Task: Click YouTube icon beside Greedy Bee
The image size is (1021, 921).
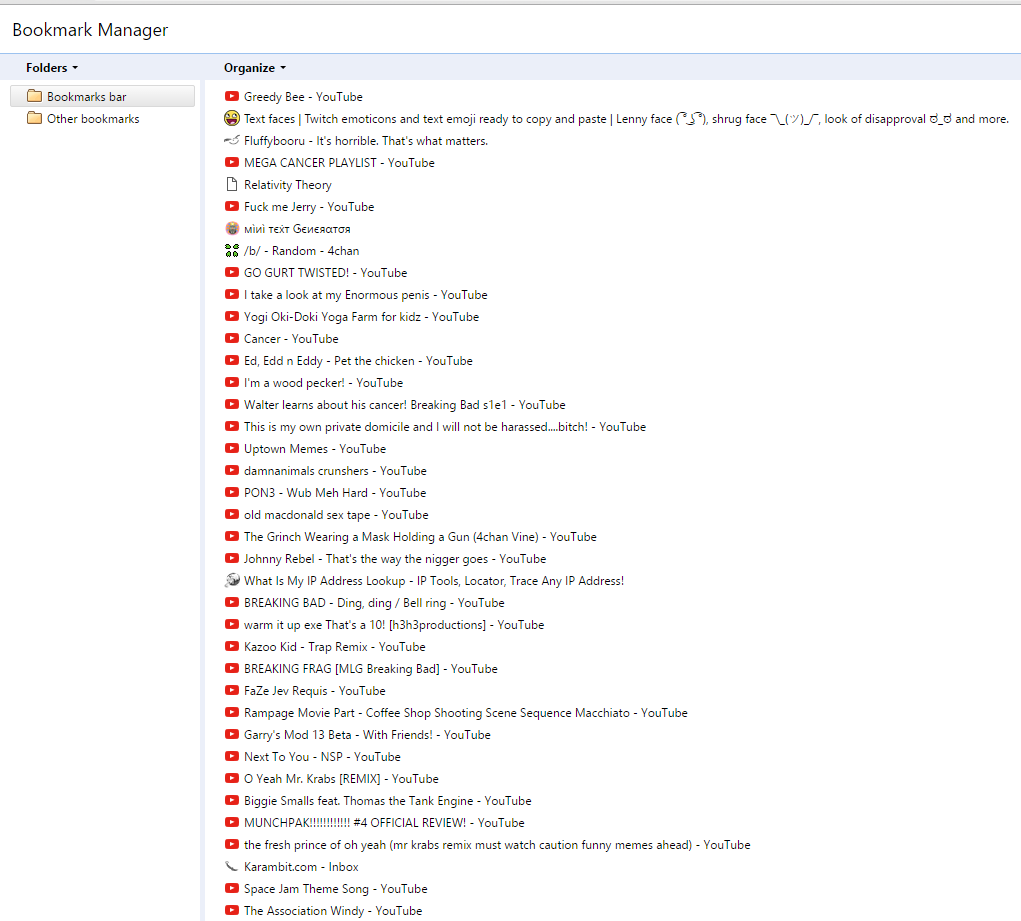Action: click(232, 96)
